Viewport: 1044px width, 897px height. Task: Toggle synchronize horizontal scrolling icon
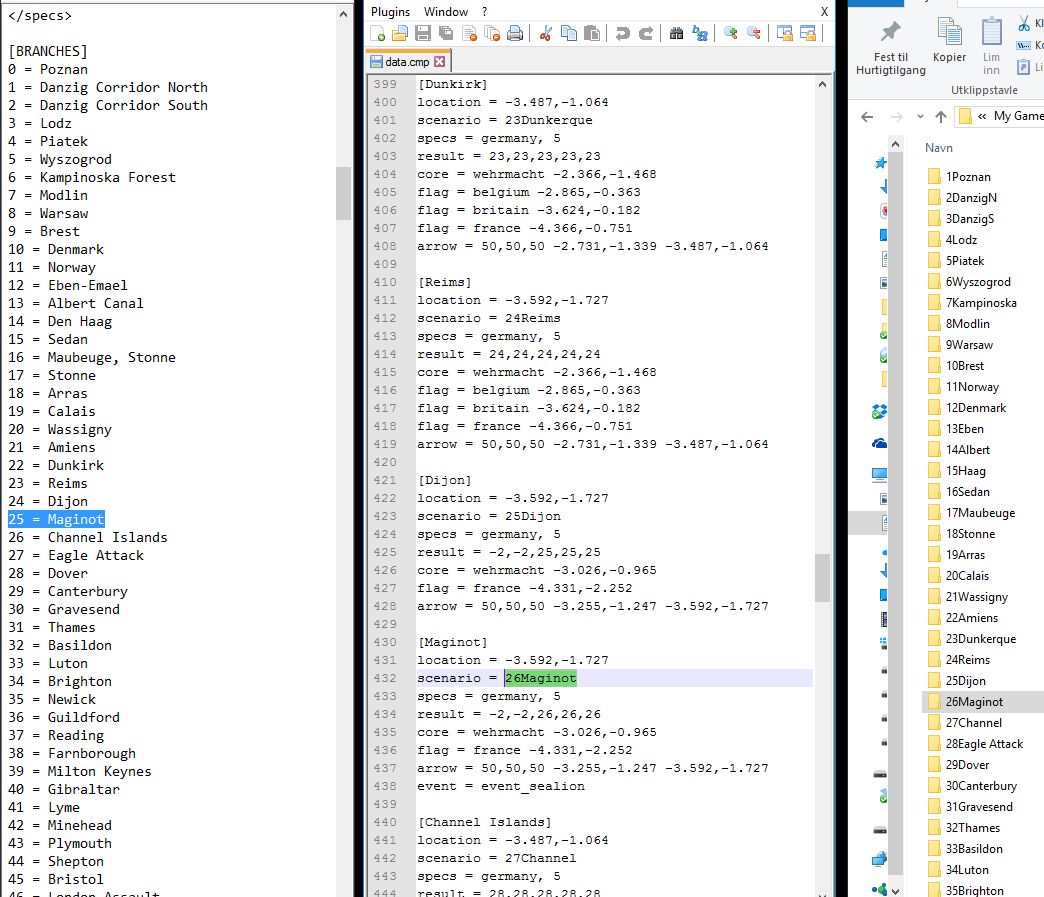[808, 33]
